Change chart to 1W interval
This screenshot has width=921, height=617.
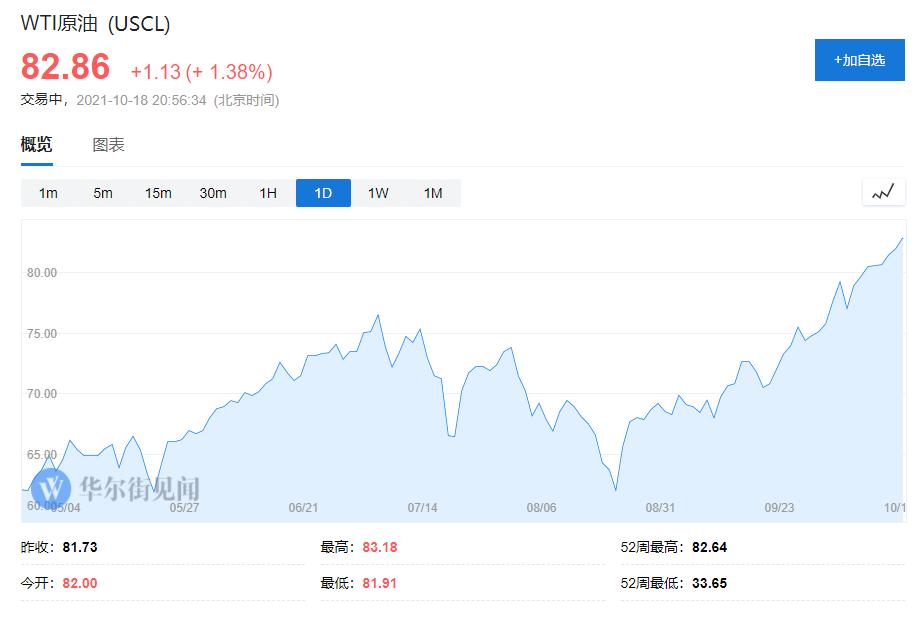378,193
